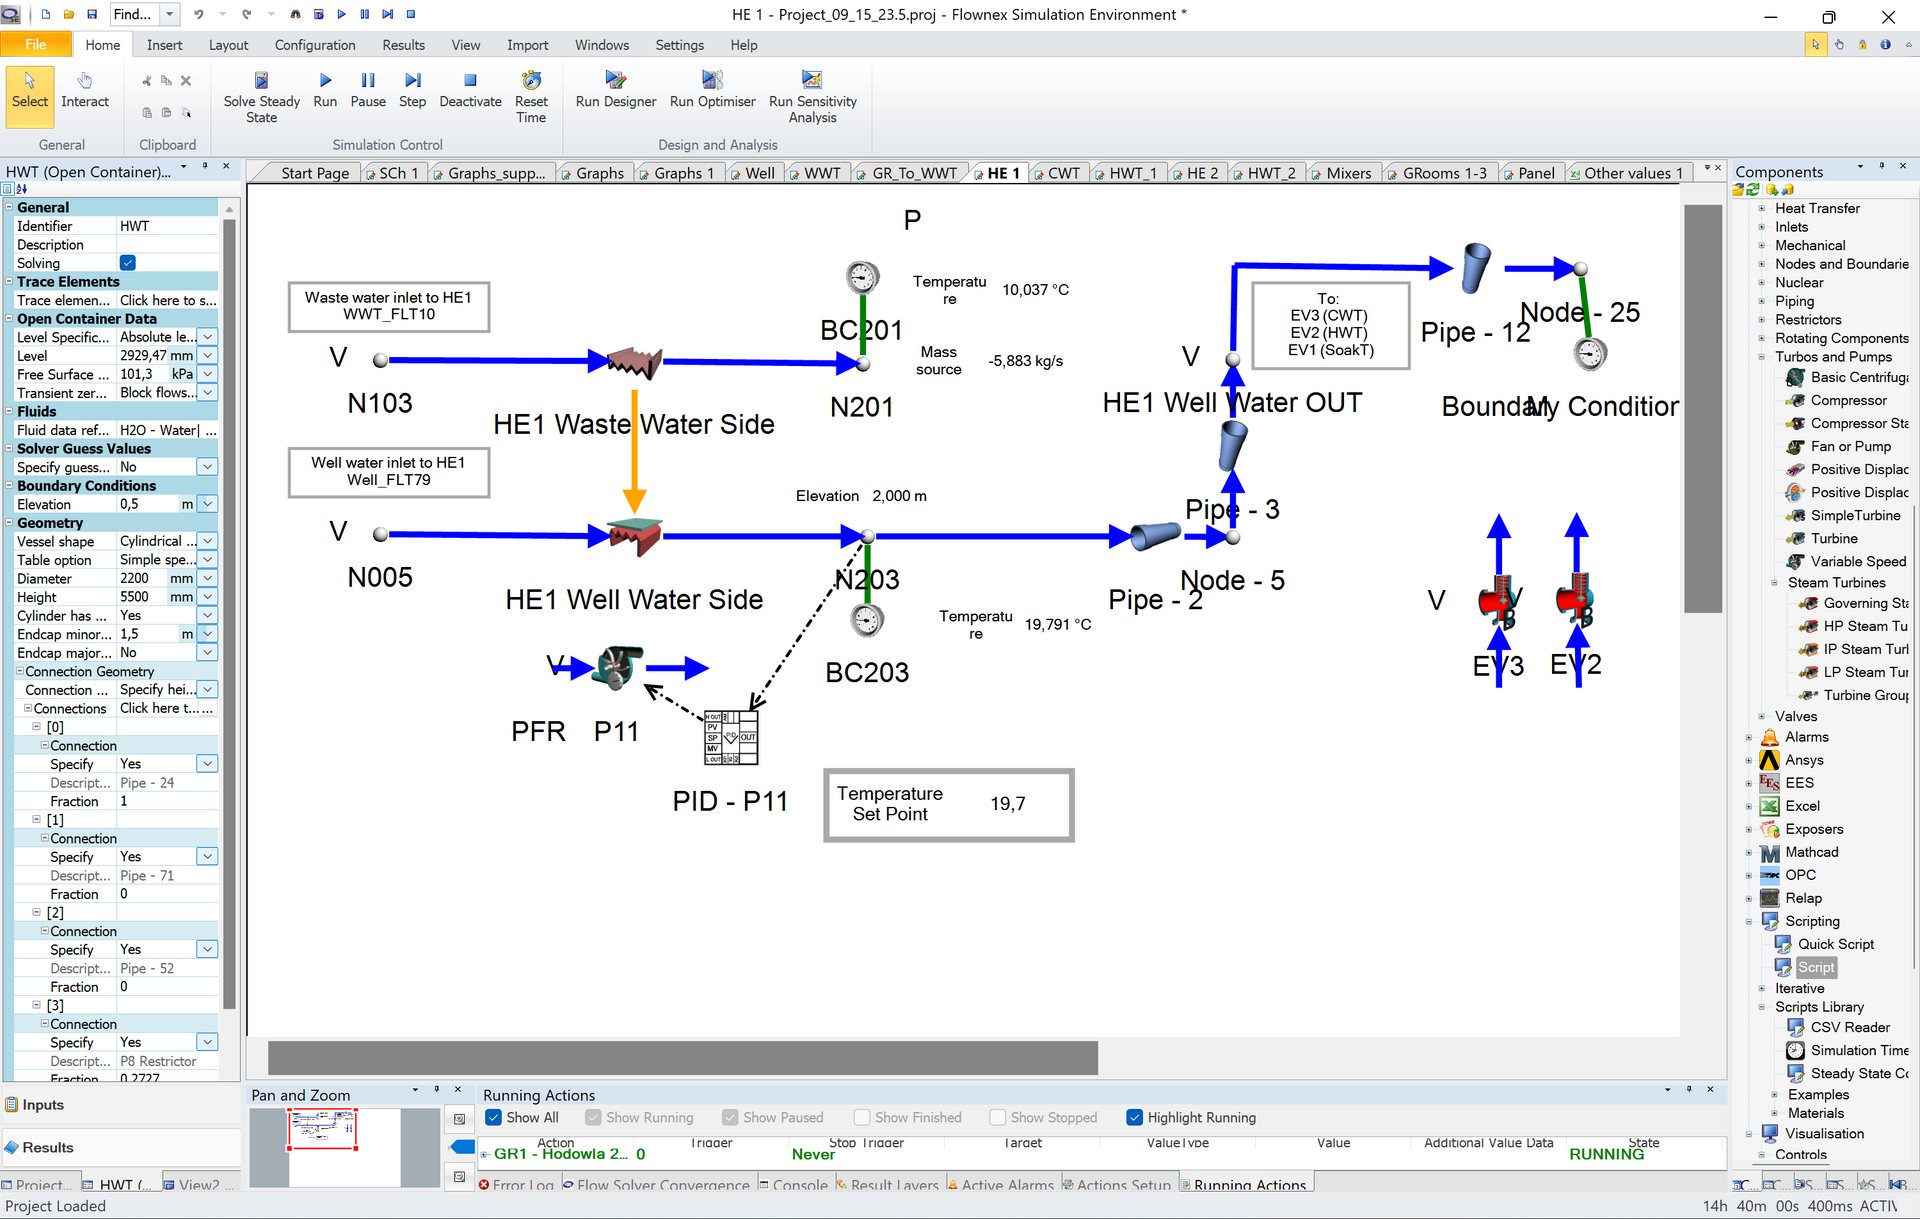Image resolution: width=1920 pixels, height=1219 pixels.
Task: Open the File menu
Action: [36, 44]
